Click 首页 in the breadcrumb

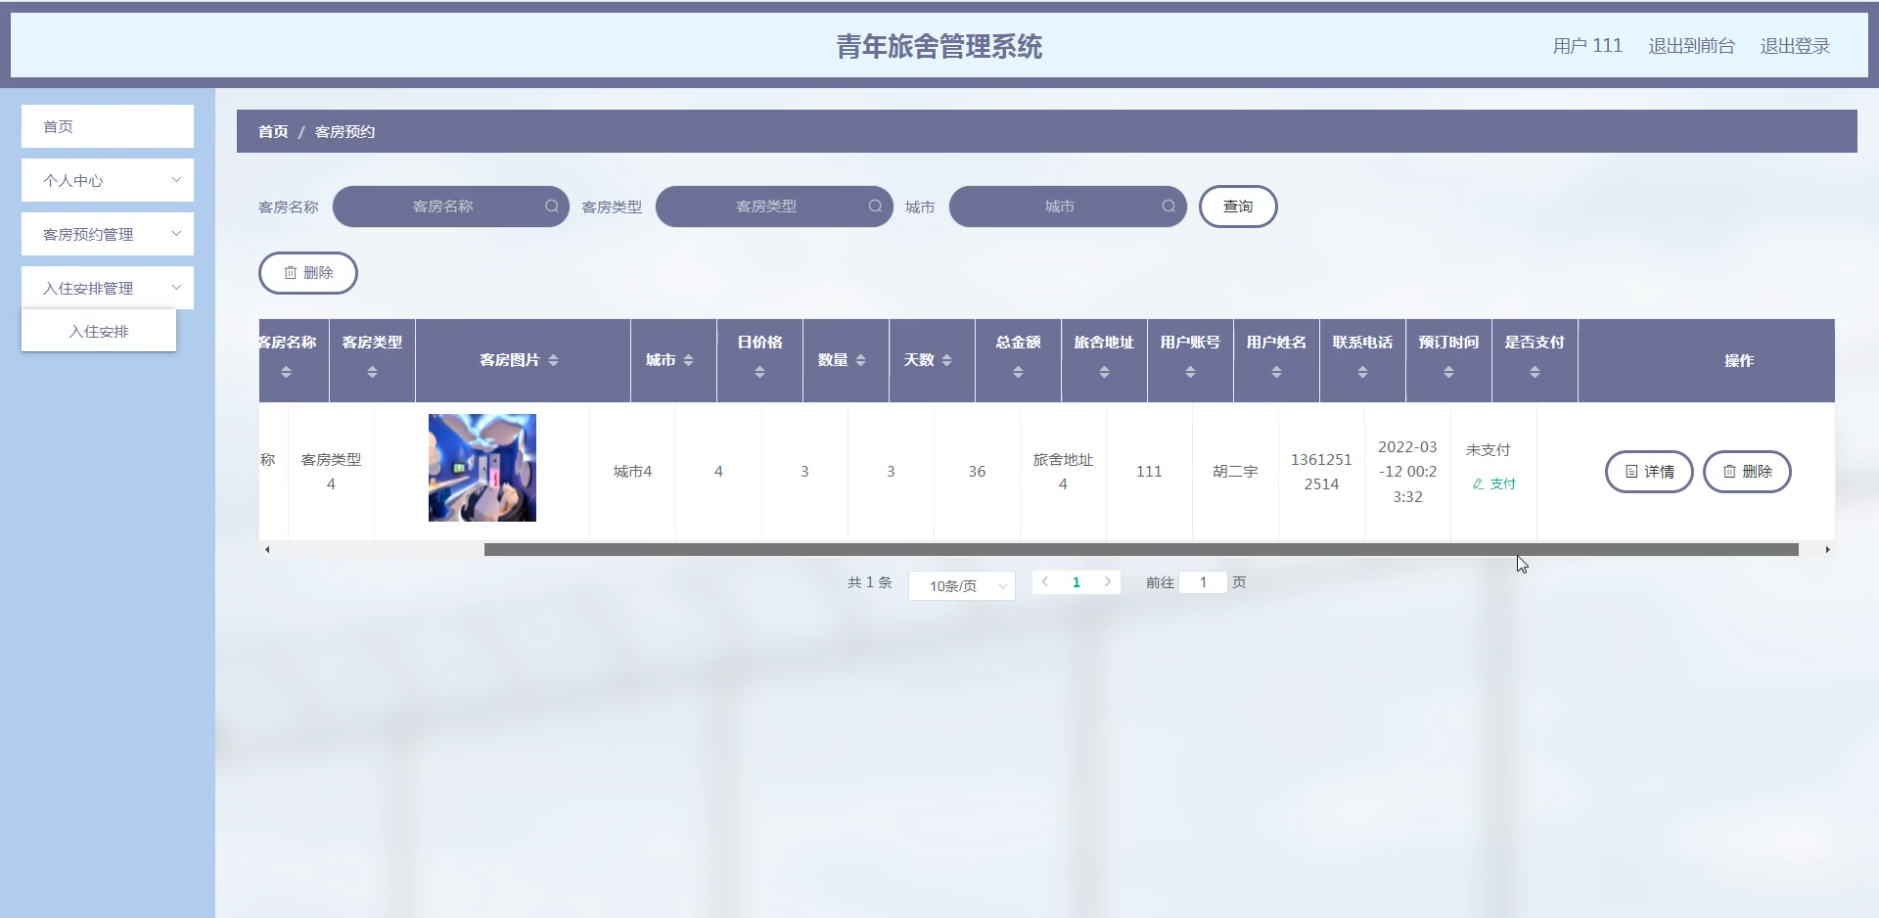pos(273,131)
